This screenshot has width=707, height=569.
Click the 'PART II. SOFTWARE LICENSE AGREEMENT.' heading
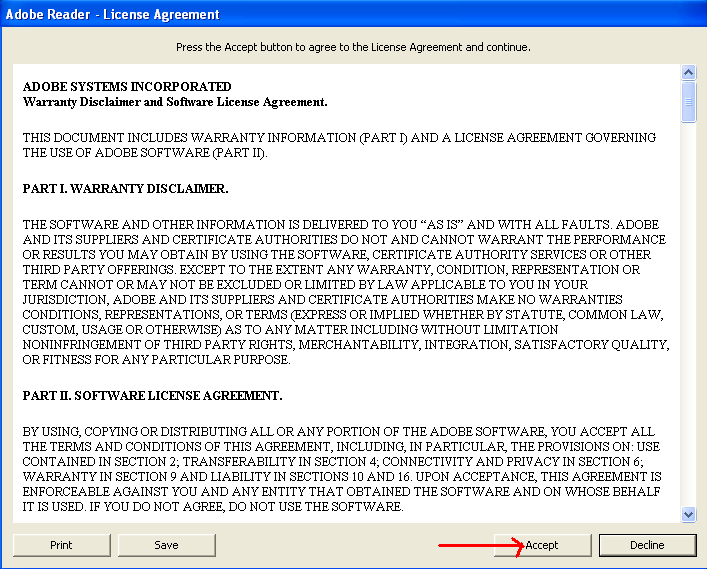(x=152, y=395)
